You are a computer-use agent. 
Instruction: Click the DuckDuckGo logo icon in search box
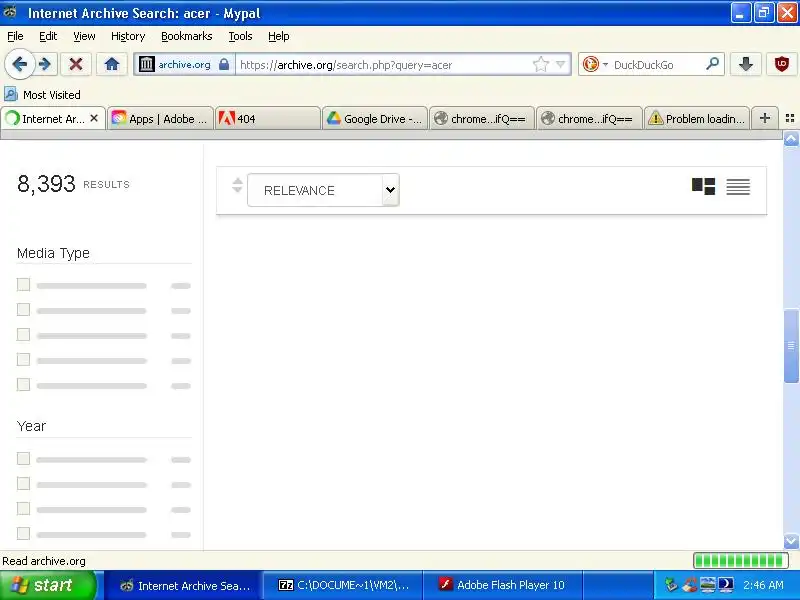591,64
